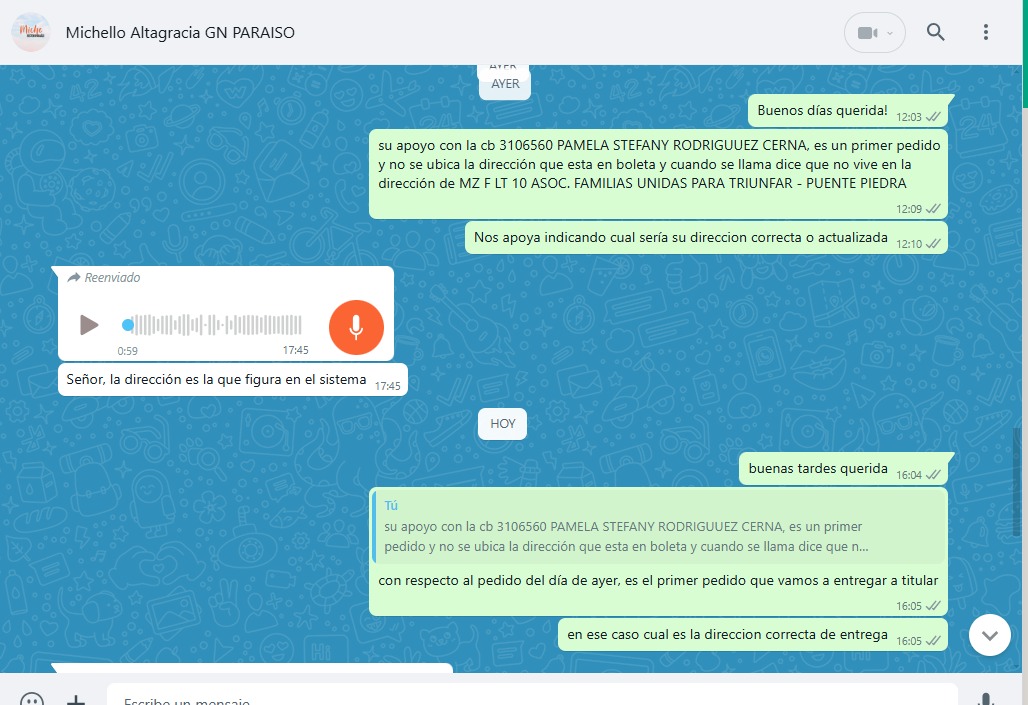Open the video call button
The height and width of the screenshot is (705, 1028).
click(x=867, y=33)
